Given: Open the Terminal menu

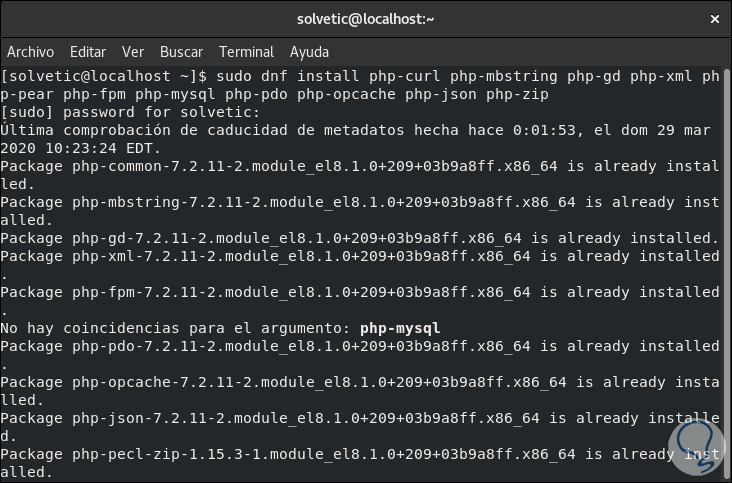Looking at the screenshot, I should (246, 52).
